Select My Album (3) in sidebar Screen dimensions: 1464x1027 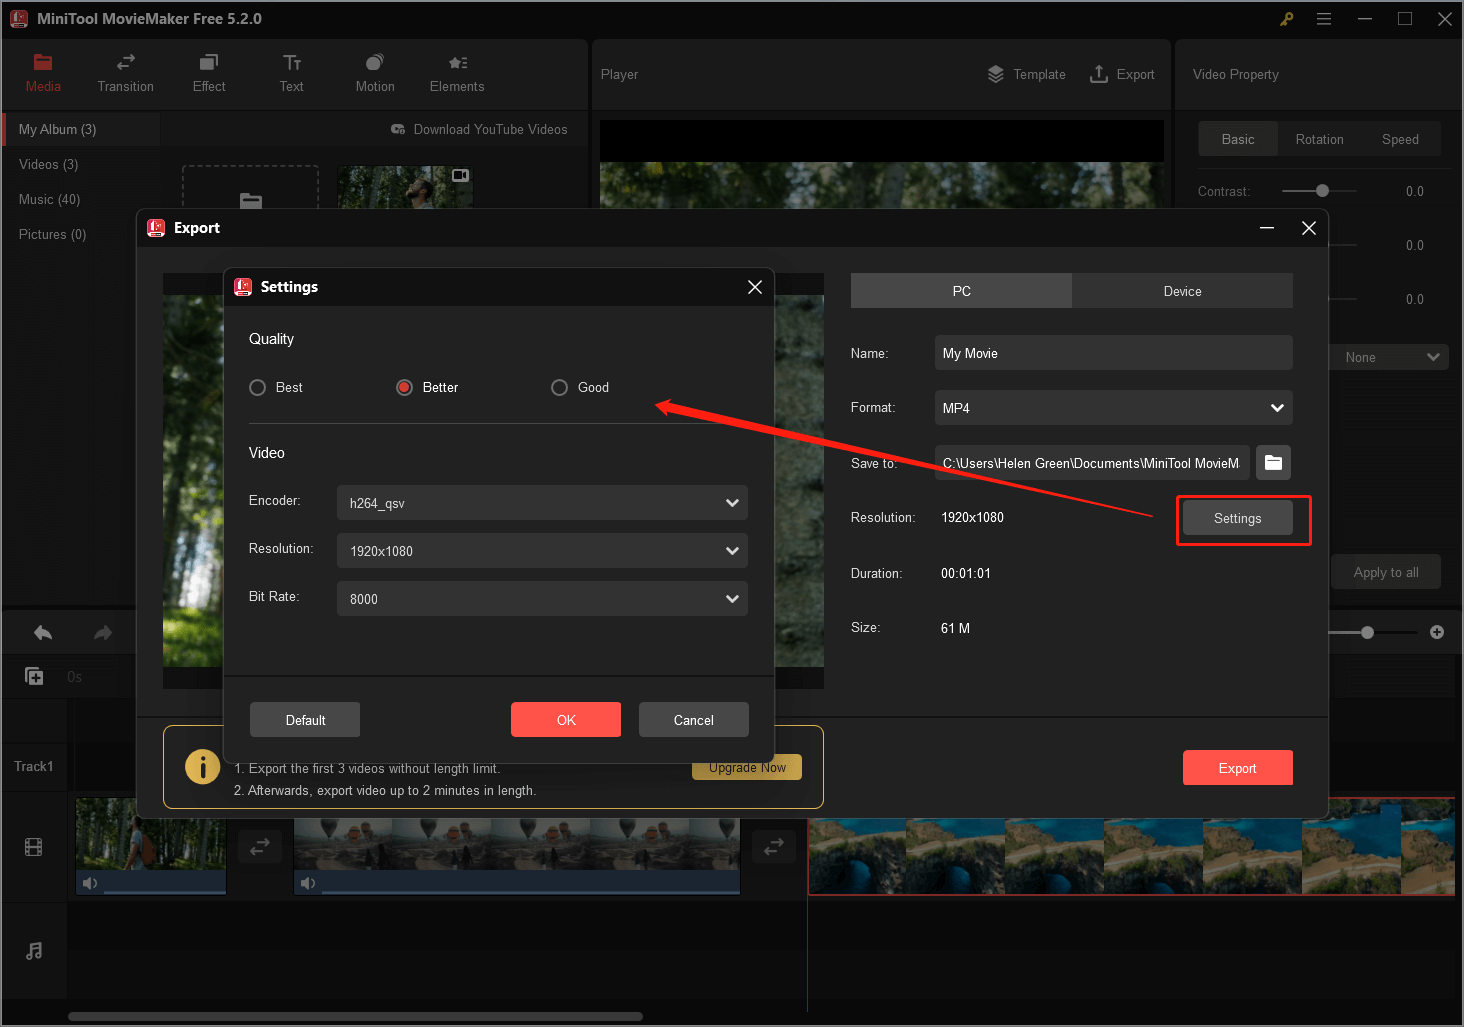(81, 129)
